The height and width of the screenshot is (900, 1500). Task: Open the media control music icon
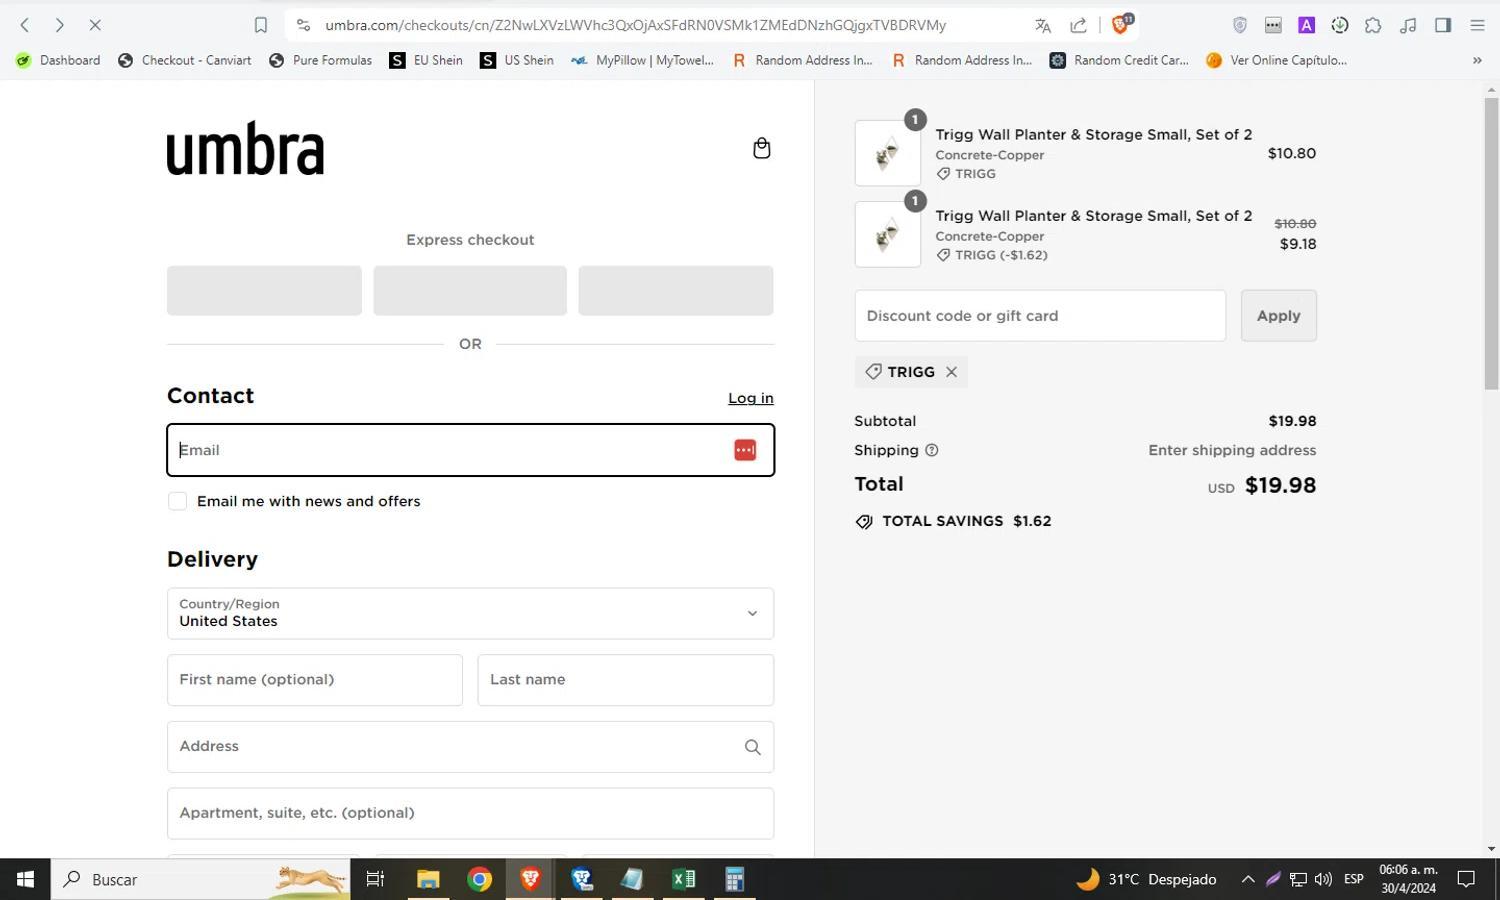click(x=1408, y=25)
